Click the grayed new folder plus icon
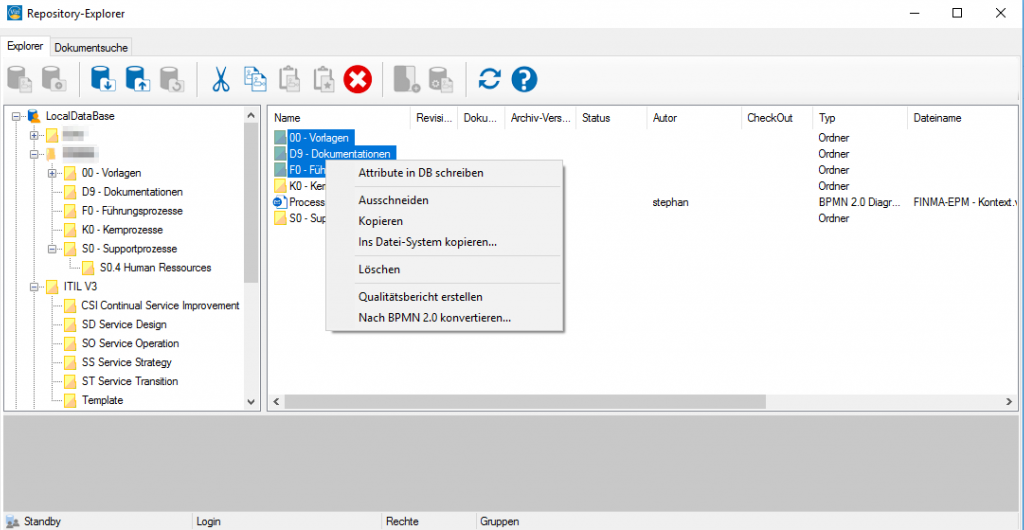 (406, 79)
